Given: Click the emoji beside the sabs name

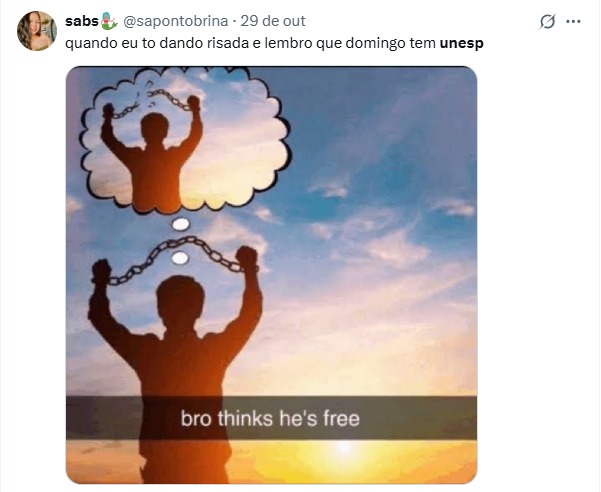Looking at the screenshot, I should click(x=109, y=21).
